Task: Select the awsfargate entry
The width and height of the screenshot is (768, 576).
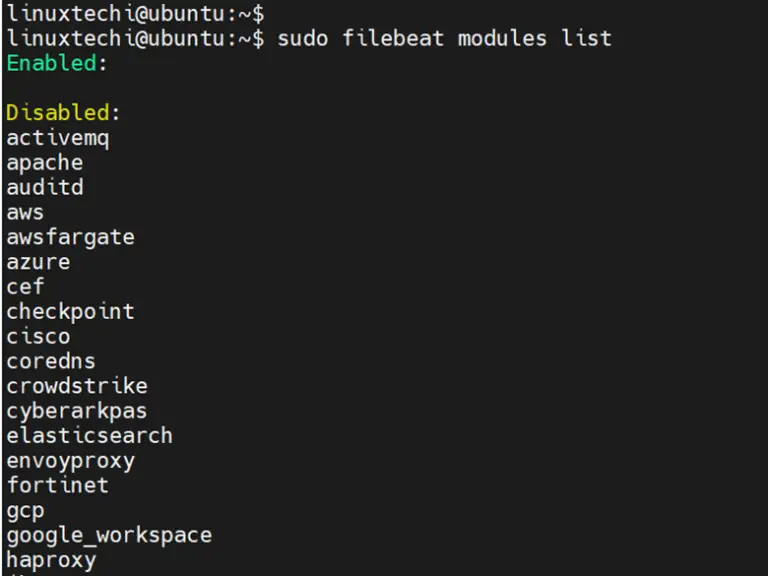Action: [x=71, y=238]
